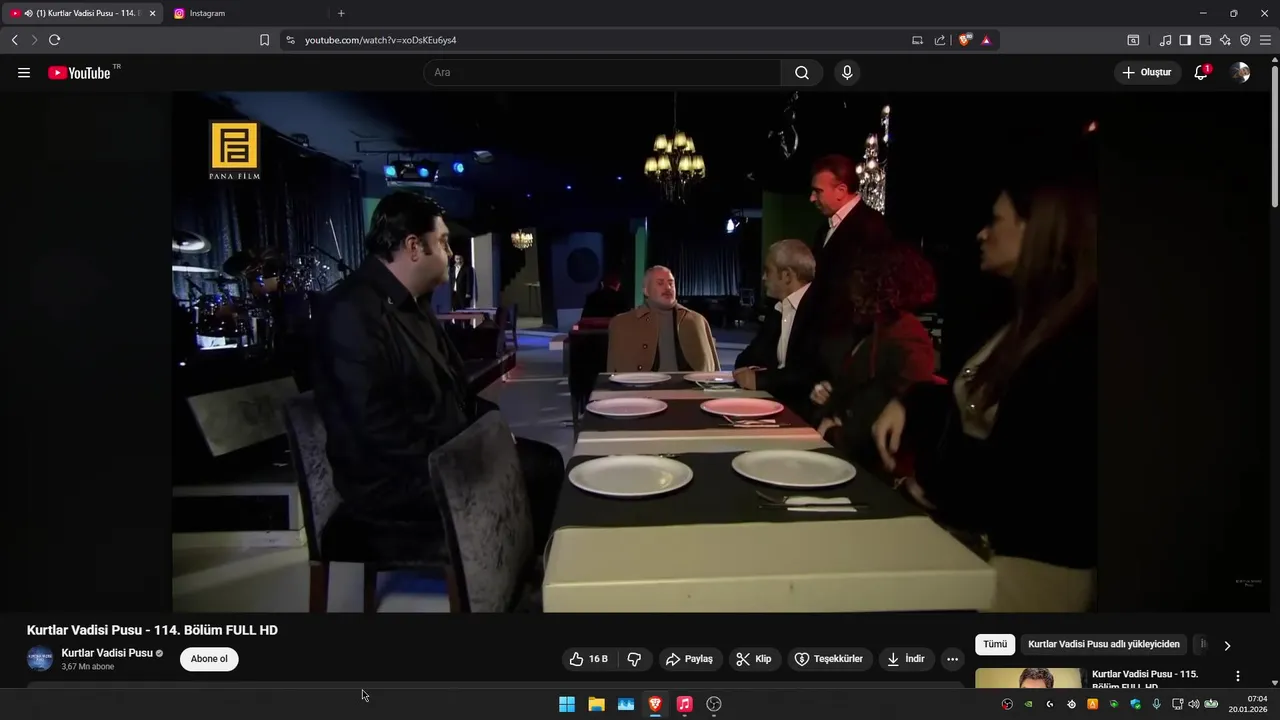The image size is (1280, 720).
Task: Open Brave Rewards triangle icon
Action: (x=986, y=40)
